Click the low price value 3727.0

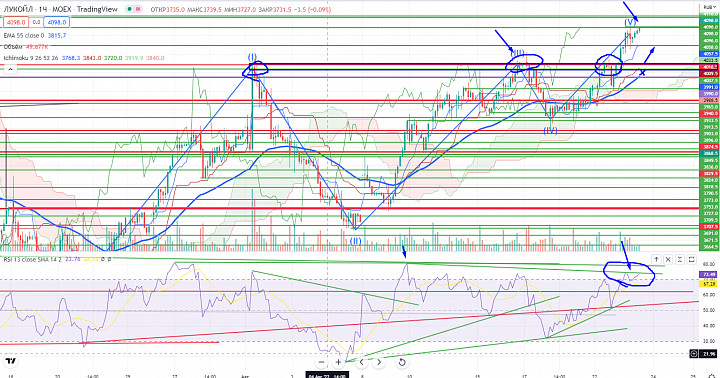(x=248, y=9)
